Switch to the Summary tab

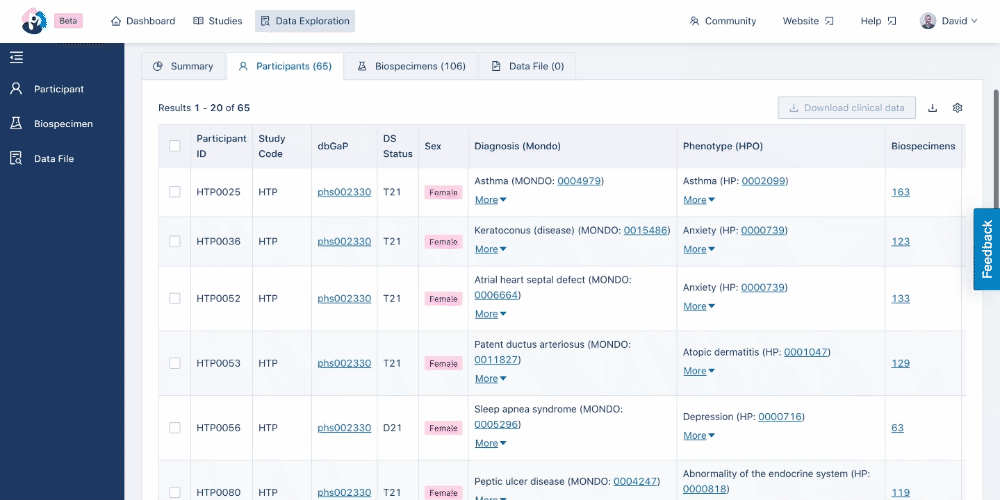pyautogui.click(x=183, y=66)
